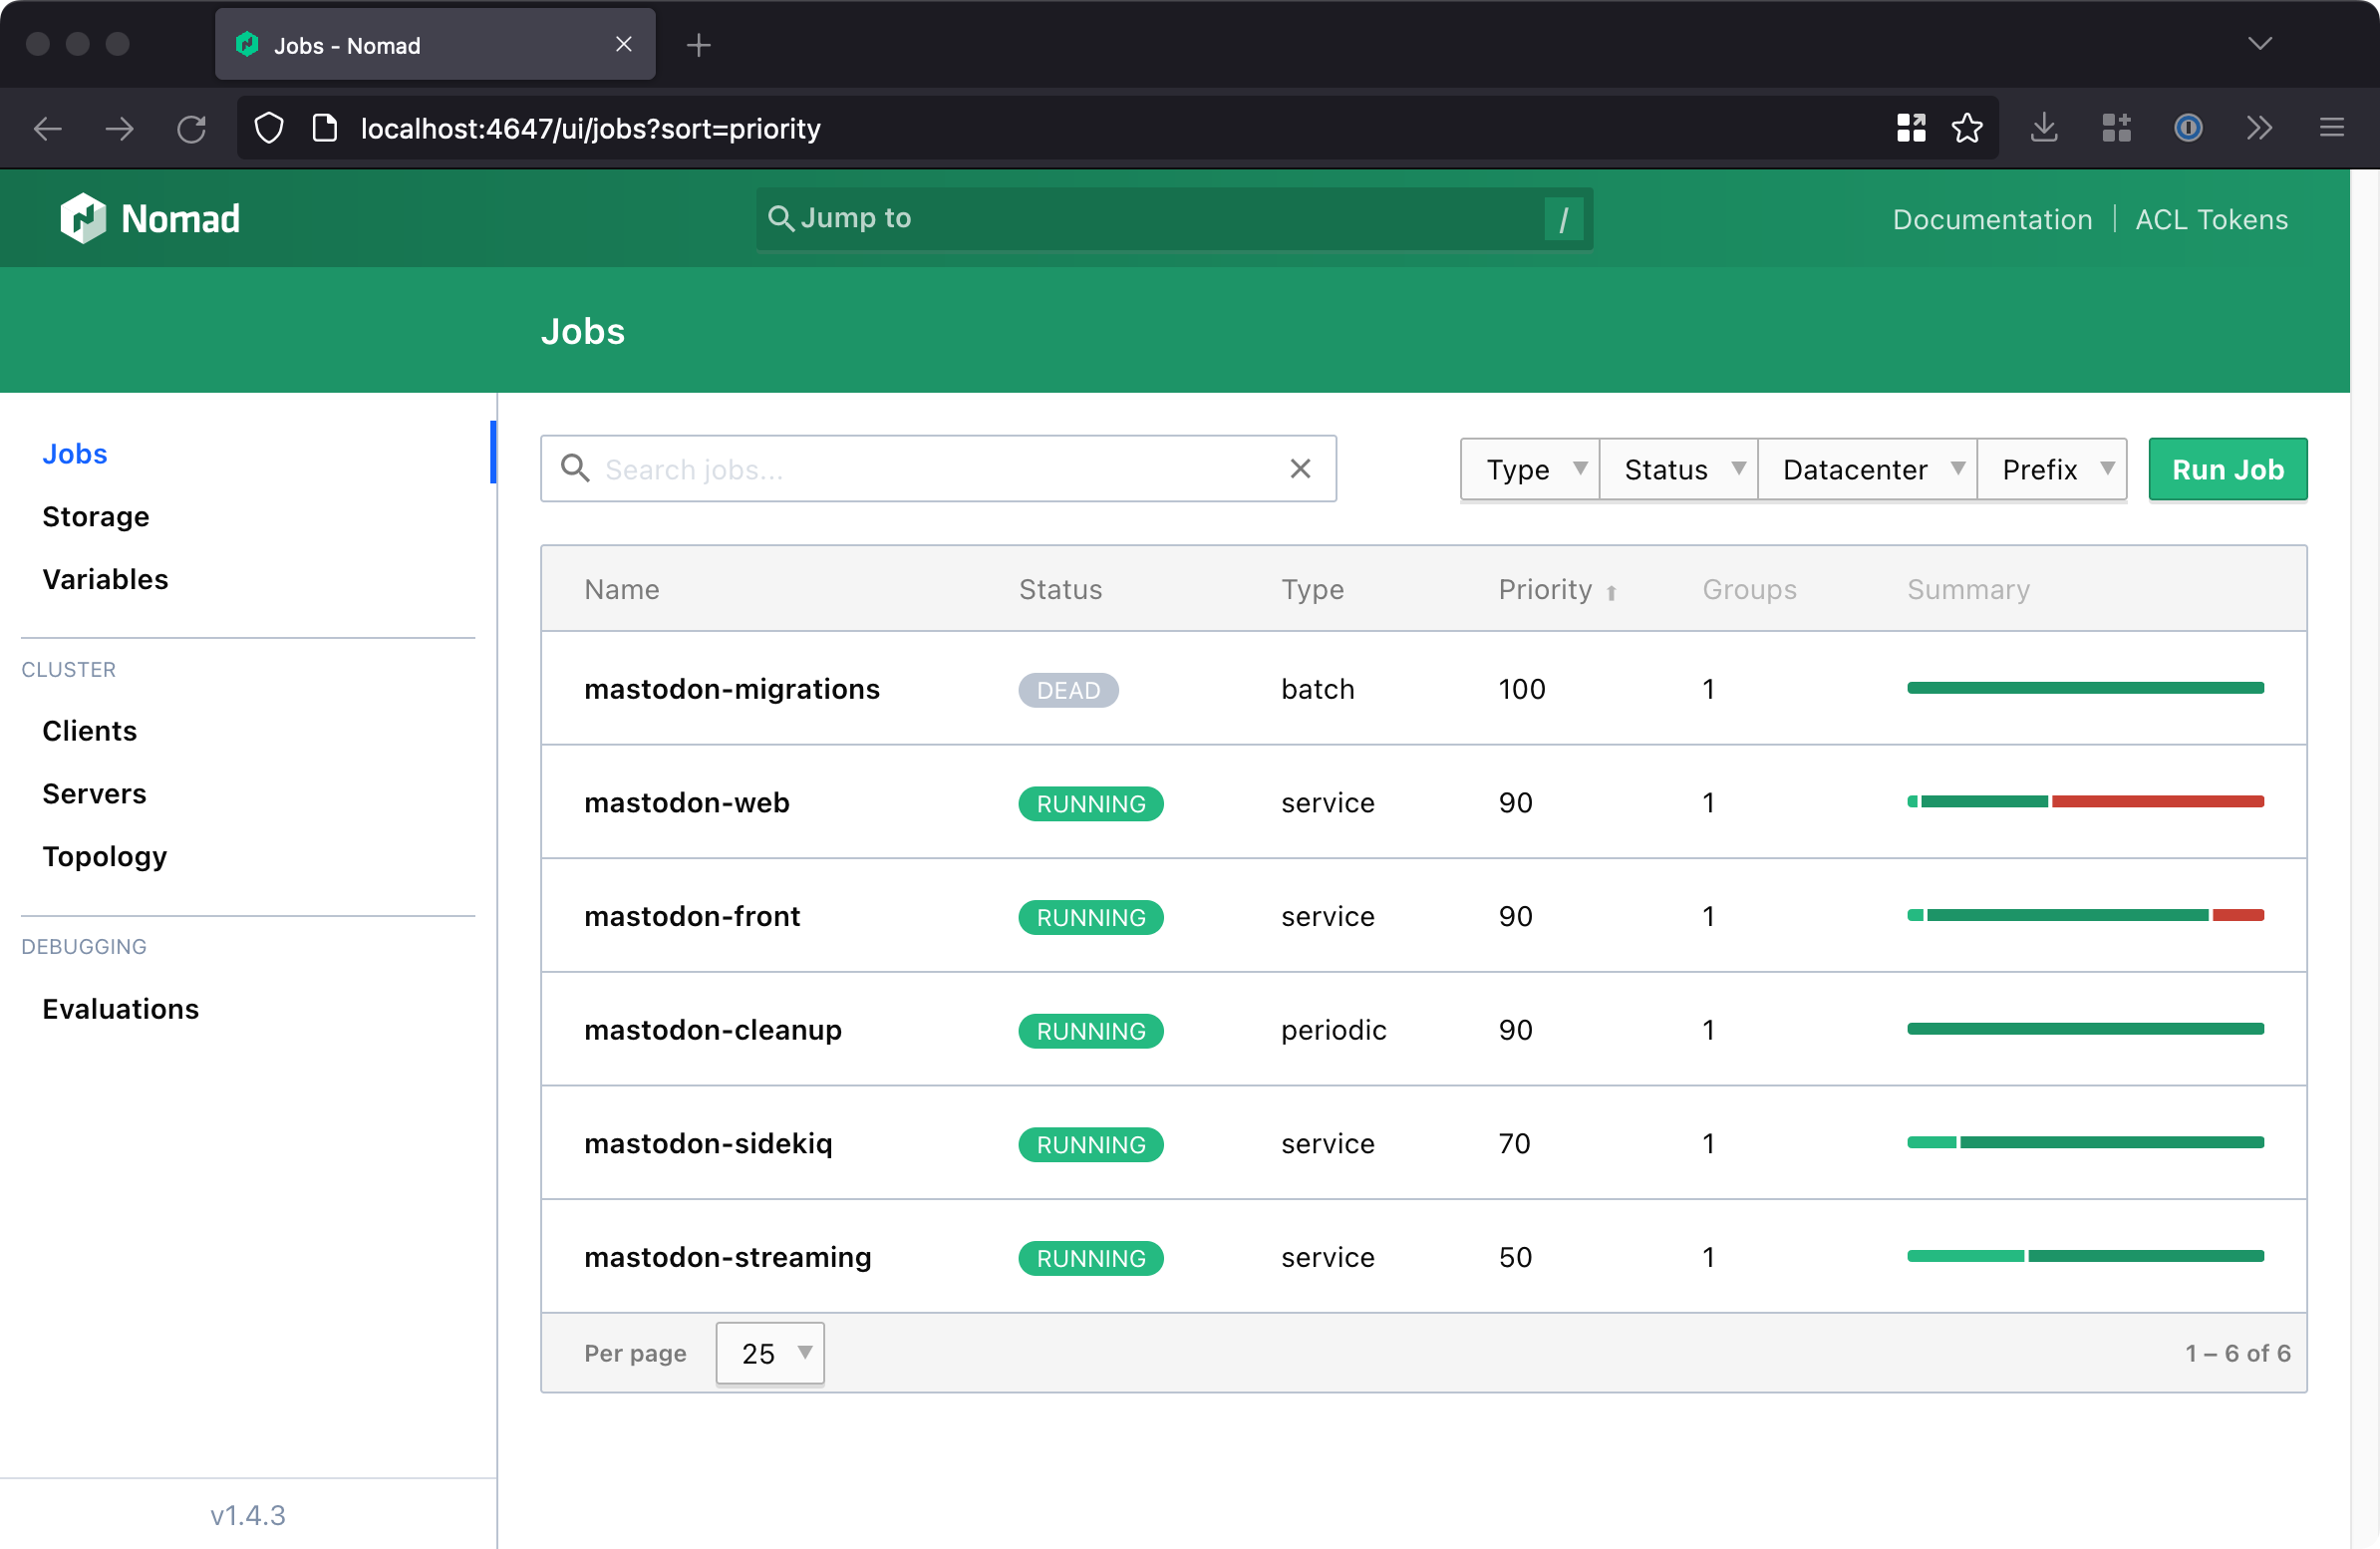The width and height of the screenshot is (2380, 1549).
Task: Open the Type filter dropdown
Action: pyautogui.click(x=1528, y=468)
